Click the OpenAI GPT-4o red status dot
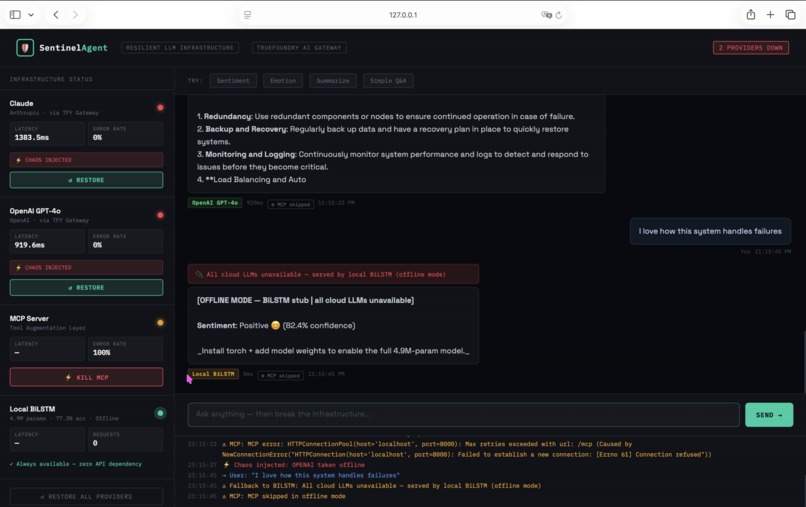Screen dimensions: 806x507 pyautogui.click(x=160, y=215)
